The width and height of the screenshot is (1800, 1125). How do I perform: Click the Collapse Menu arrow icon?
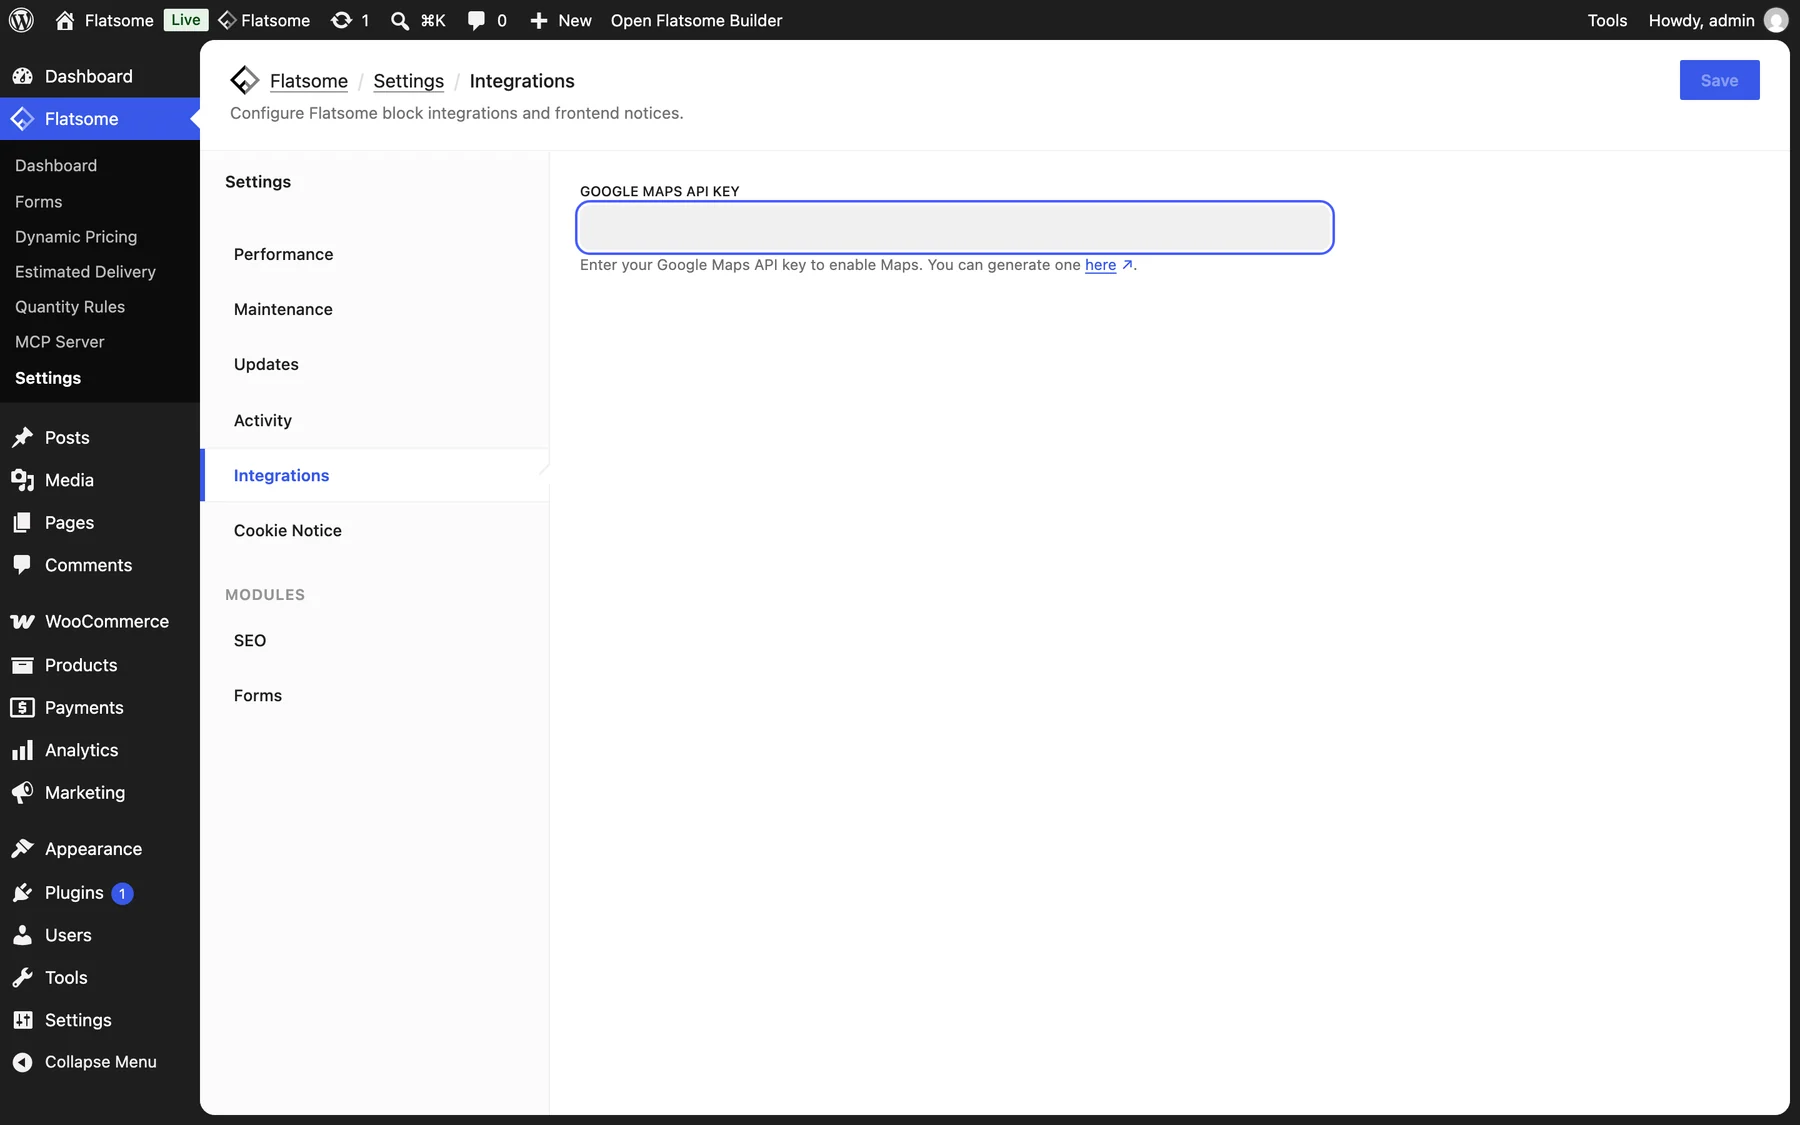[22, 1062]
